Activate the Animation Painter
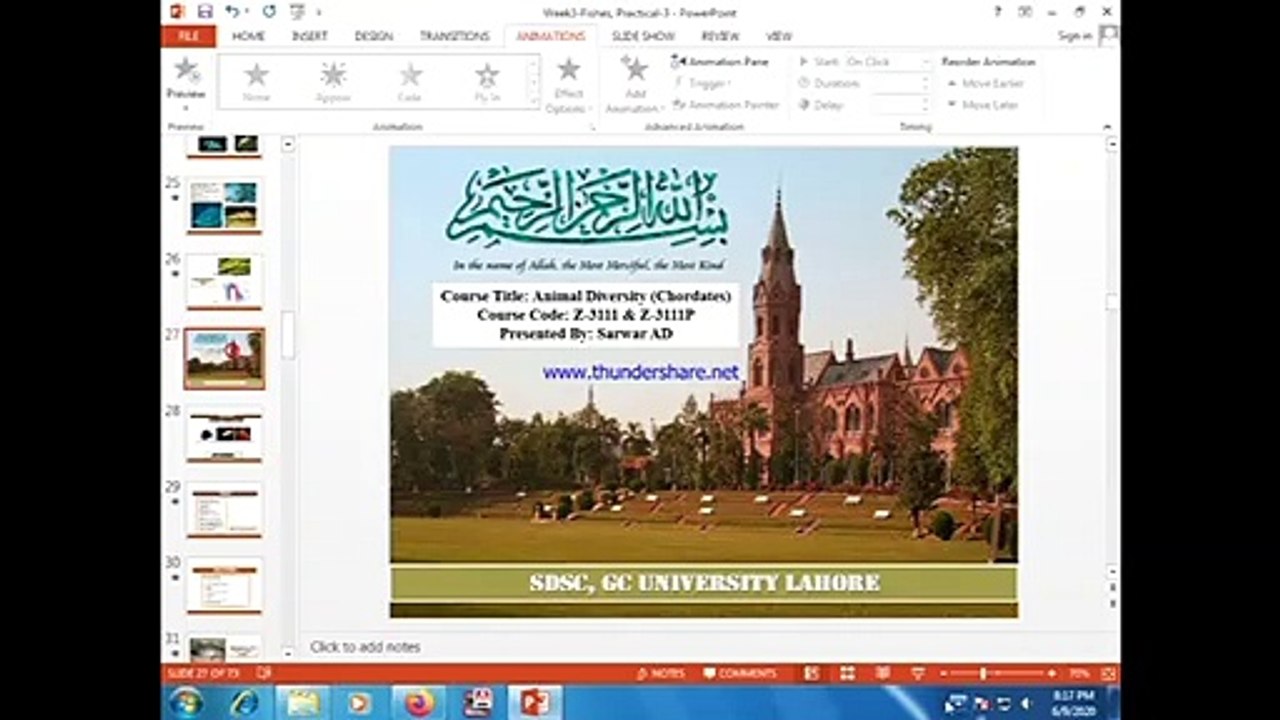 (726, 104)
